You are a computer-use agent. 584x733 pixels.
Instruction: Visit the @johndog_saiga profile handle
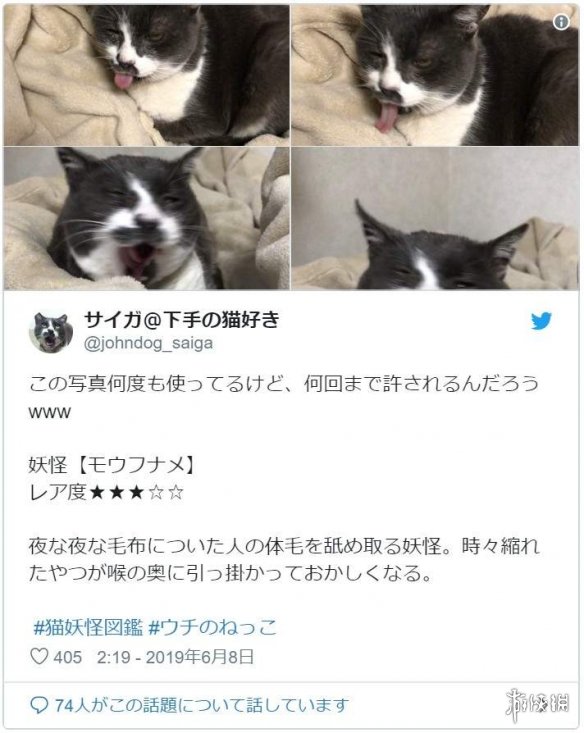(x=148, y=343)
